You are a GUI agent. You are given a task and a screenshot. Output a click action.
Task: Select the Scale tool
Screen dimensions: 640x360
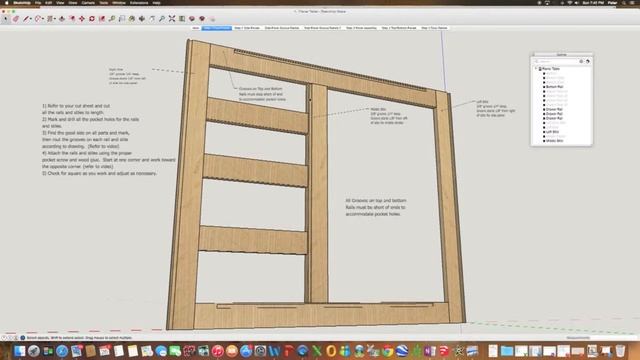click(102, 19)
